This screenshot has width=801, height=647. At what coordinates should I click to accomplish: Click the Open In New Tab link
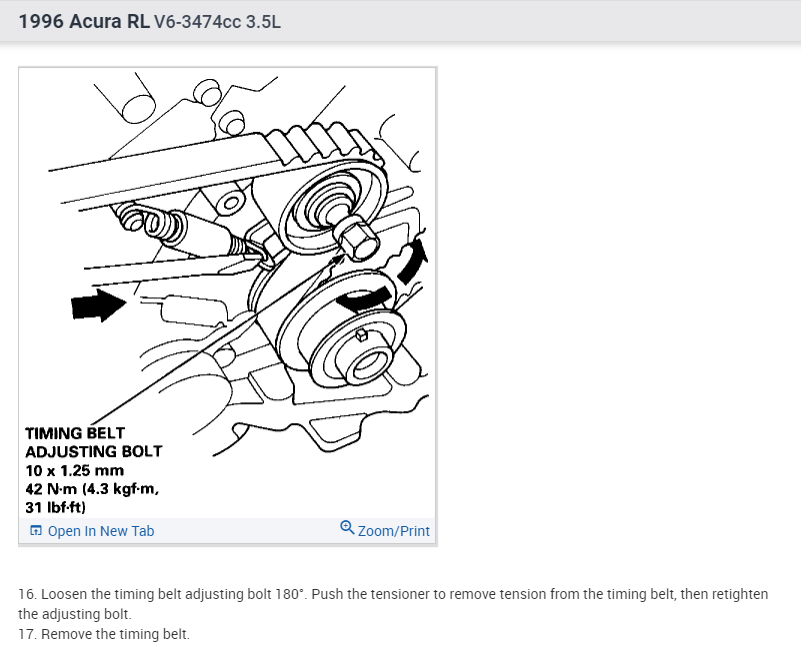pyautogui.click(x=101, y=531)
